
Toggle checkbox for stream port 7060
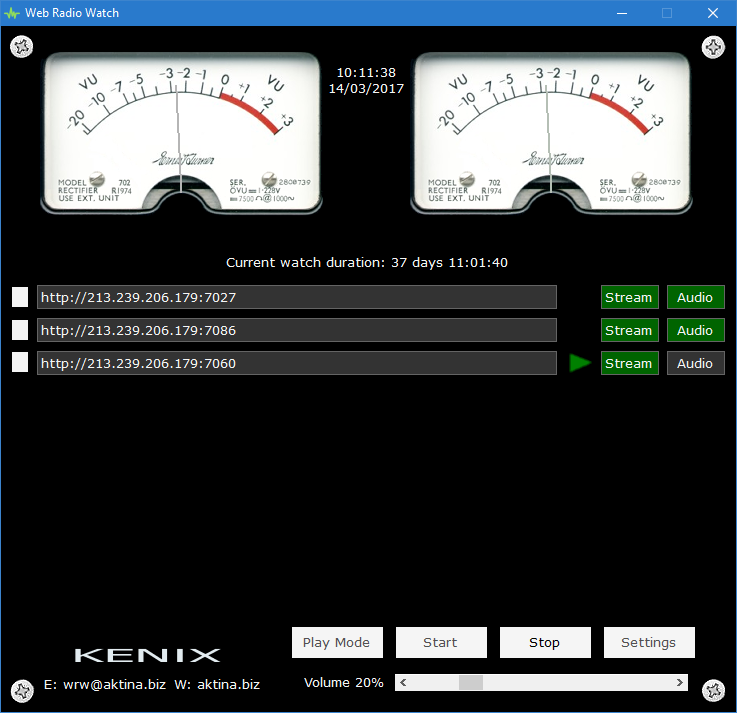(20, 363)
